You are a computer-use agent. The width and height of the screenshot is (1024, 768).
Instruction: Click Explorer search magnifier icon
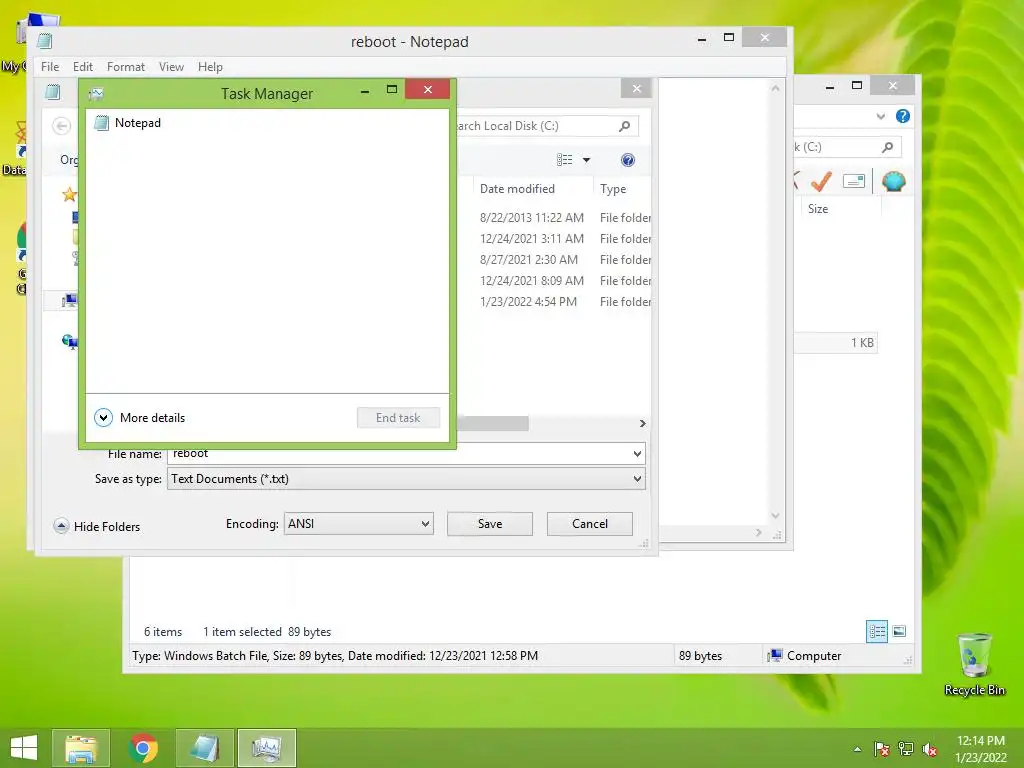pos(888,147)
